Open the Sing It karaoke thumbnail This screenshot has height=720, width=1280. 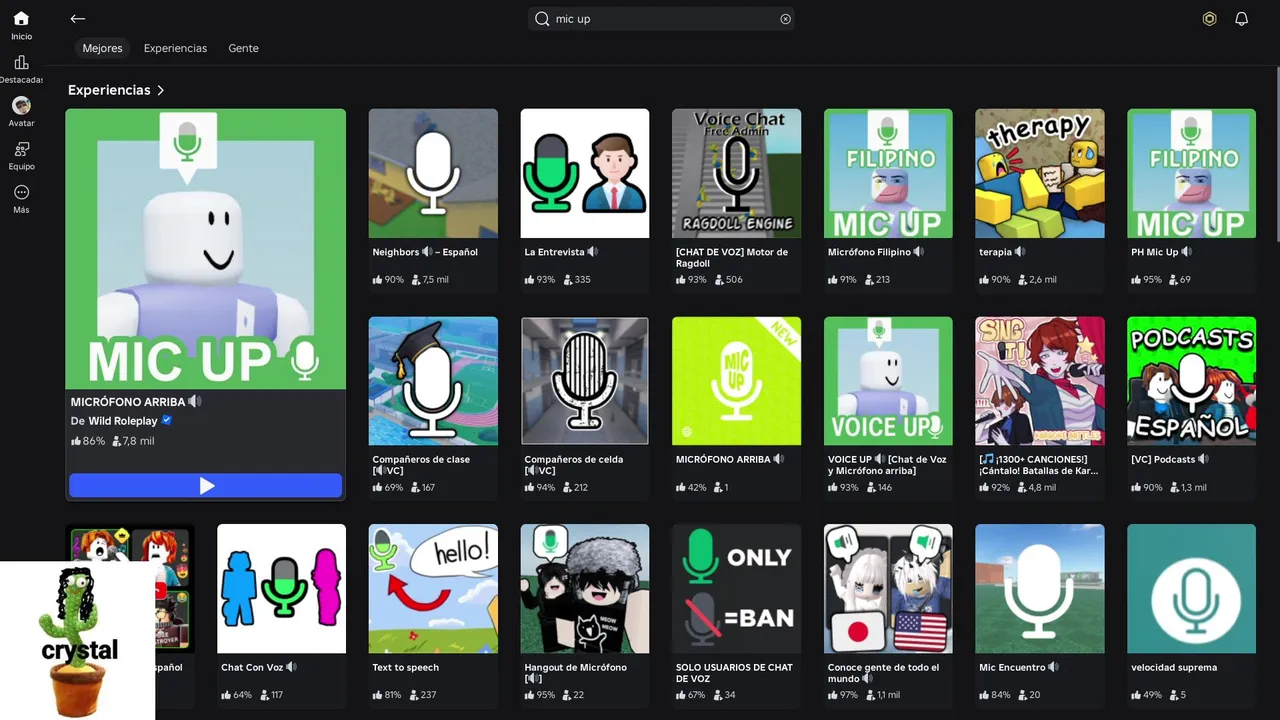pos(1040,381)
